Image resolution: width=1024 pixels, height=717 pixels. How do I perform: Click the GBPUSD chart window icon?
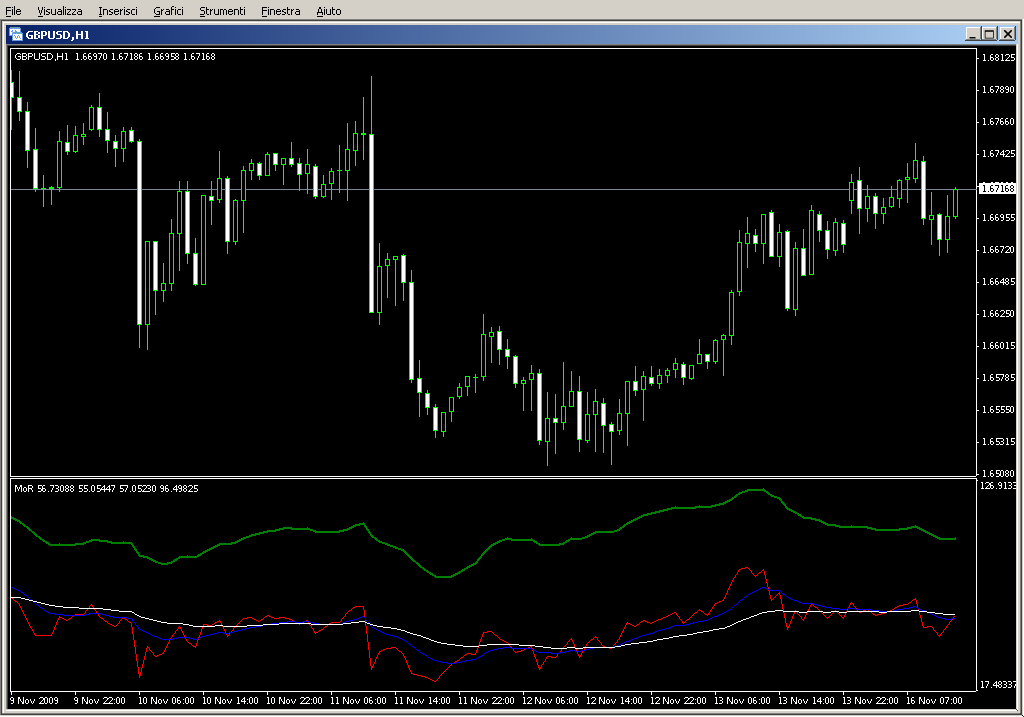point(16,33)
